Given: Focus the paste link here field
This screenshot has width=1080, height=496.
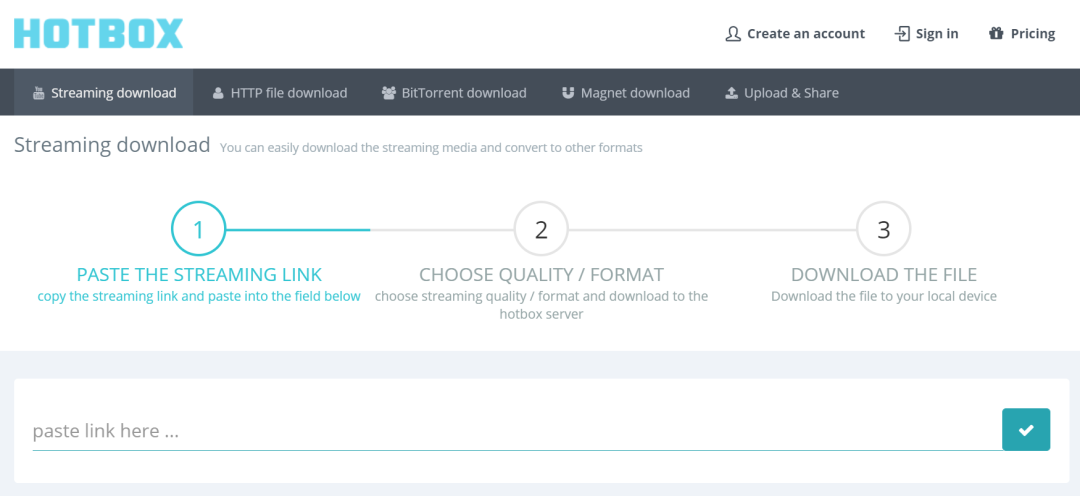Looking at the screenshot, I should click(517, 432).
